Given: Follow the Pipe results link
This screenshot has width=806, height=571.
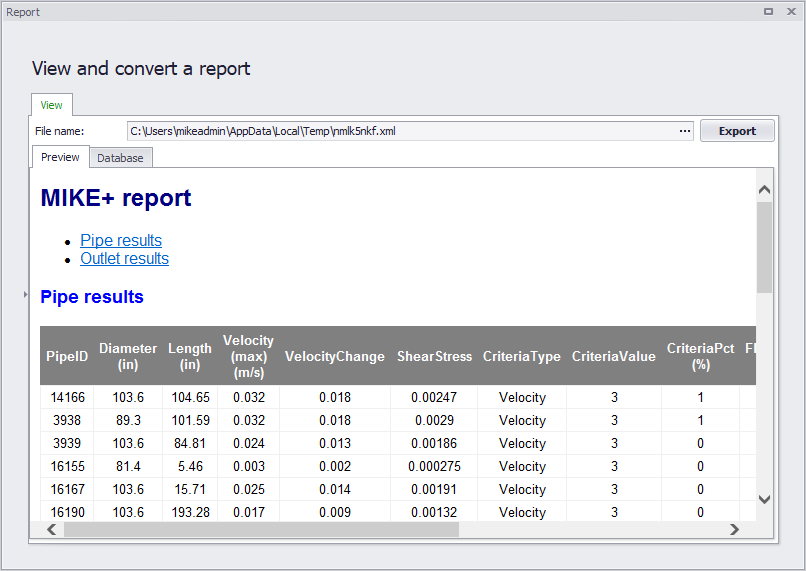Looking at the screenshot, I should [x=121, y=240].
